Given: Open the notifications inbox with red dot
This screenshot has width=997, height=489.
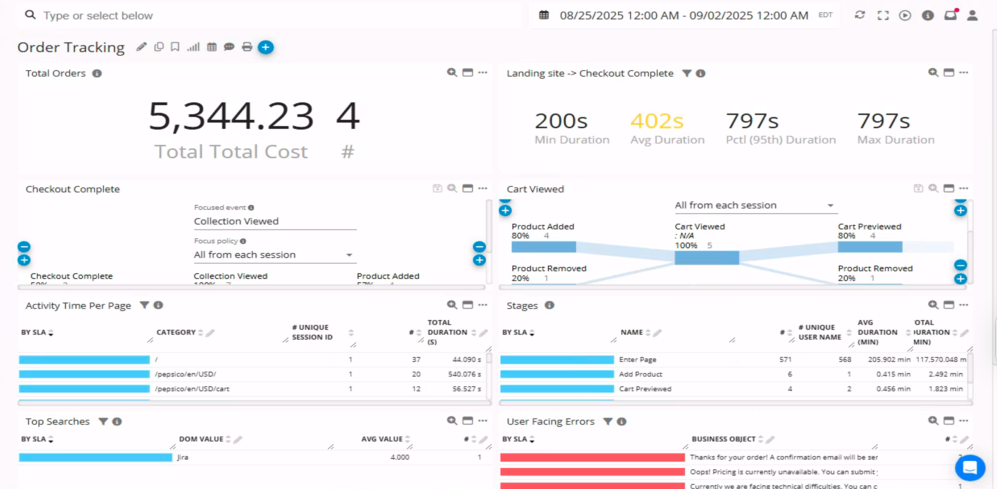Looking at the screenshot, I should click(951, 15).
